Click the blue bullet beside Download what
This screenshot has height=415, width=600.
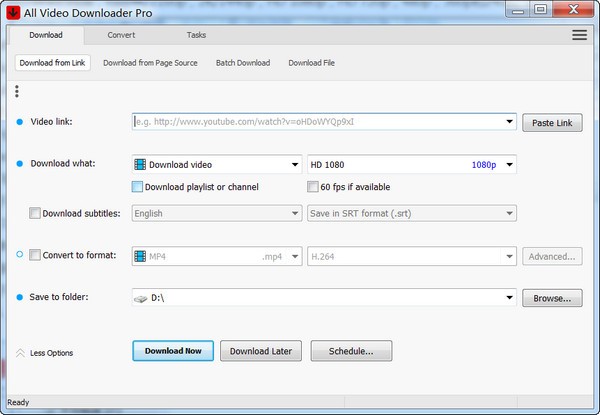pyautogui.click(x=19, y=163)
